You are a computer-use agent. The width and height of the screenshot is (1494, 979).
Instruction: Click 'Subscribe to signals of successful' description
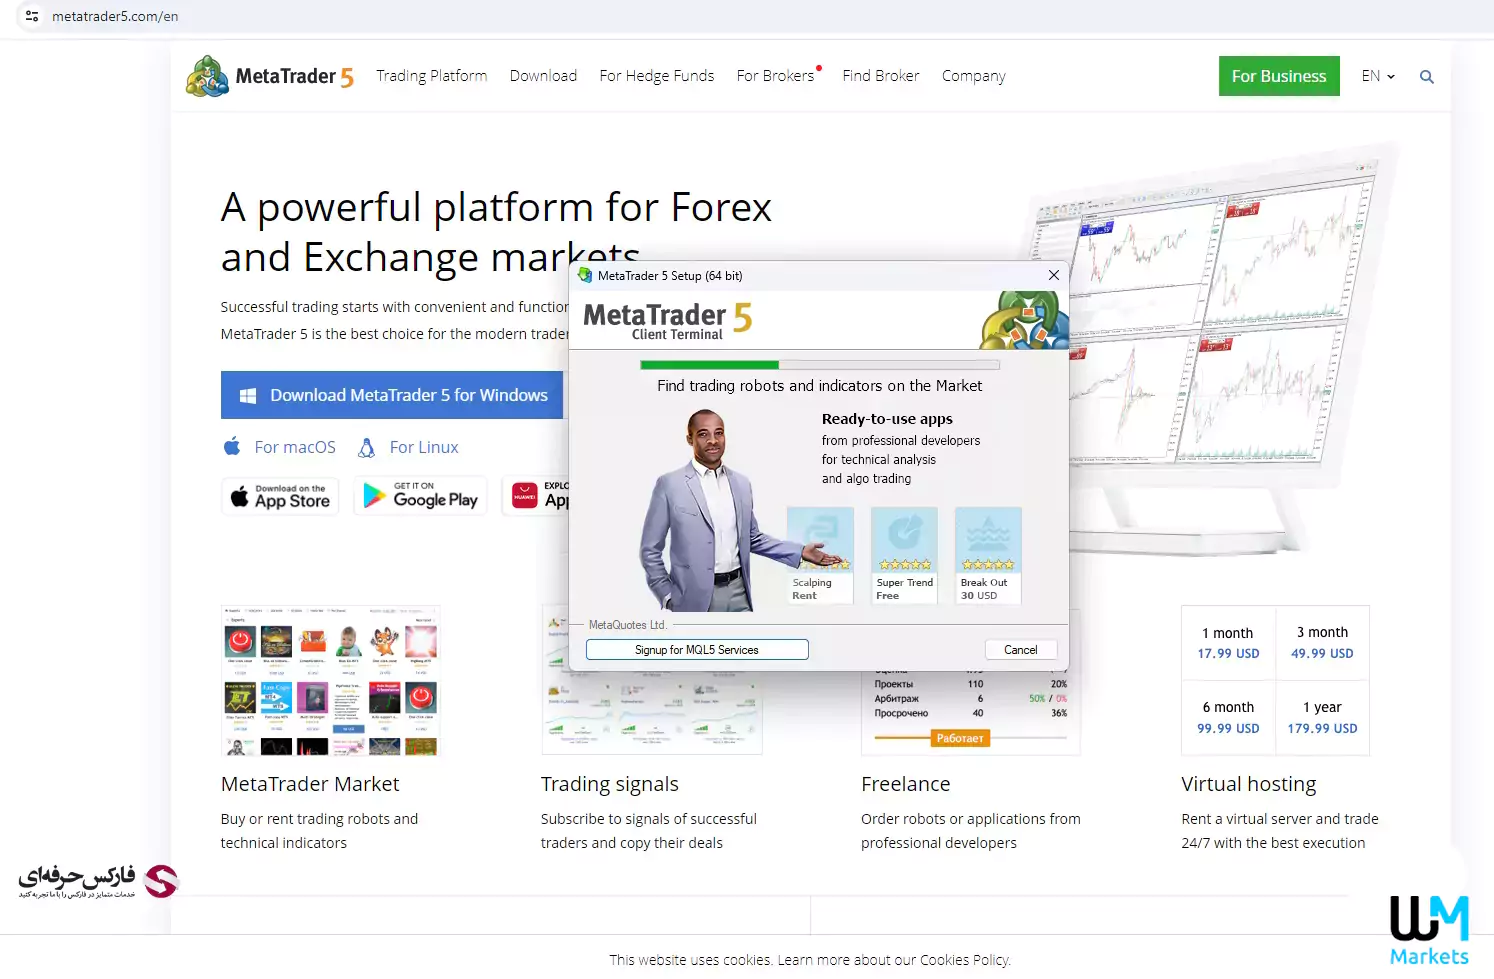(x=649, y=831)
